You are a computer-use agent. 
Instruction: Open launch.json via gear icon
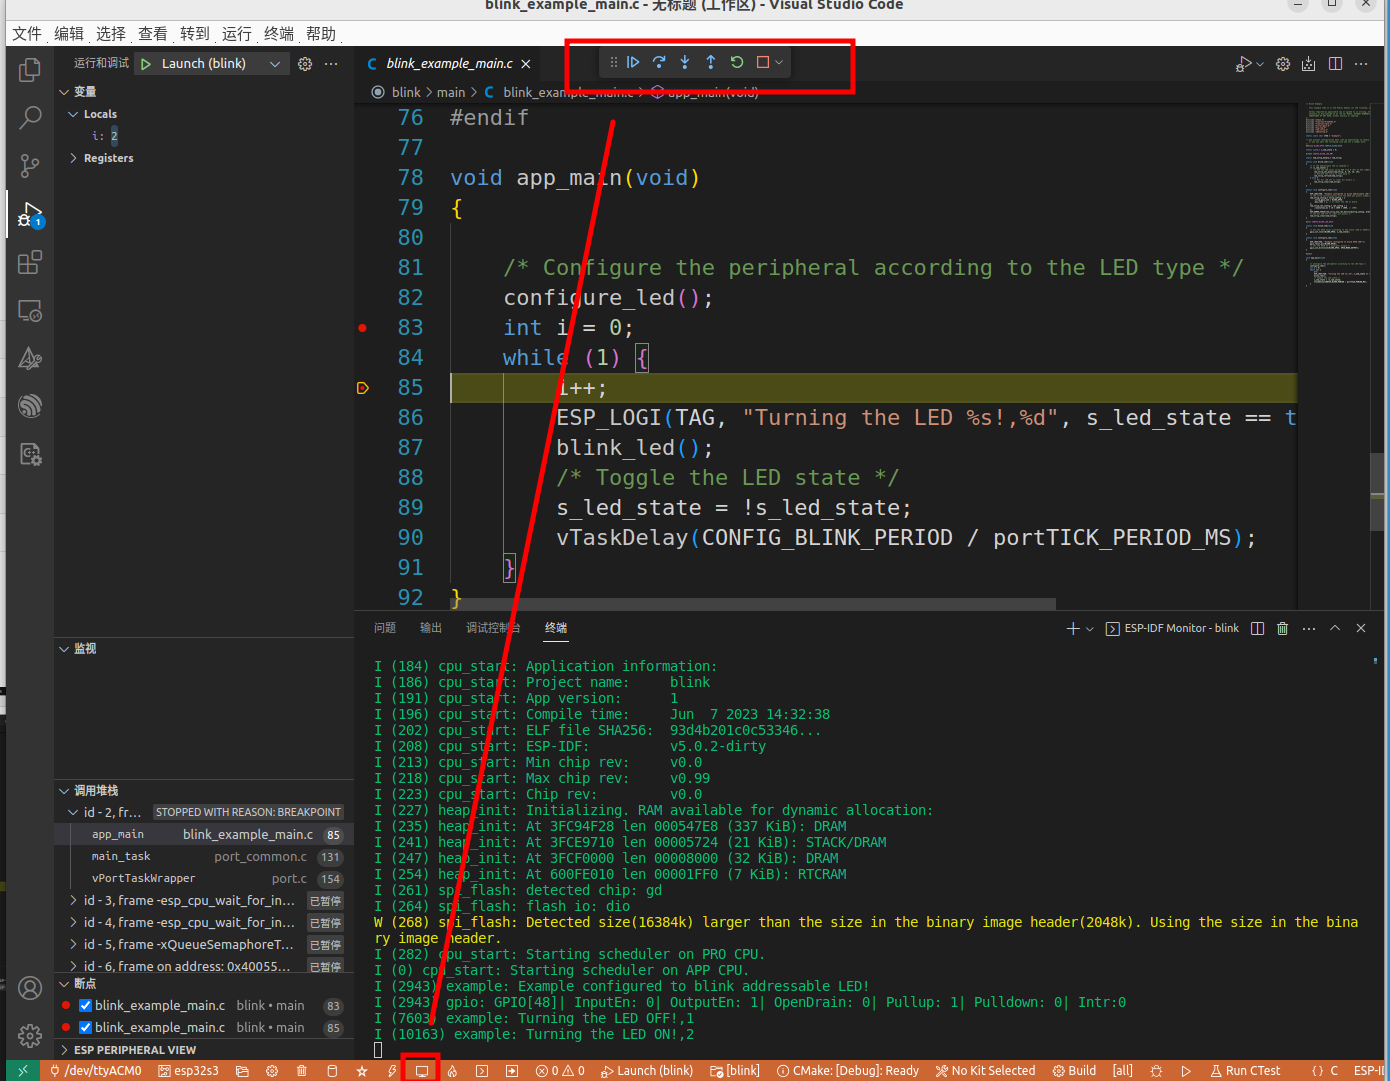coord(305,63)
